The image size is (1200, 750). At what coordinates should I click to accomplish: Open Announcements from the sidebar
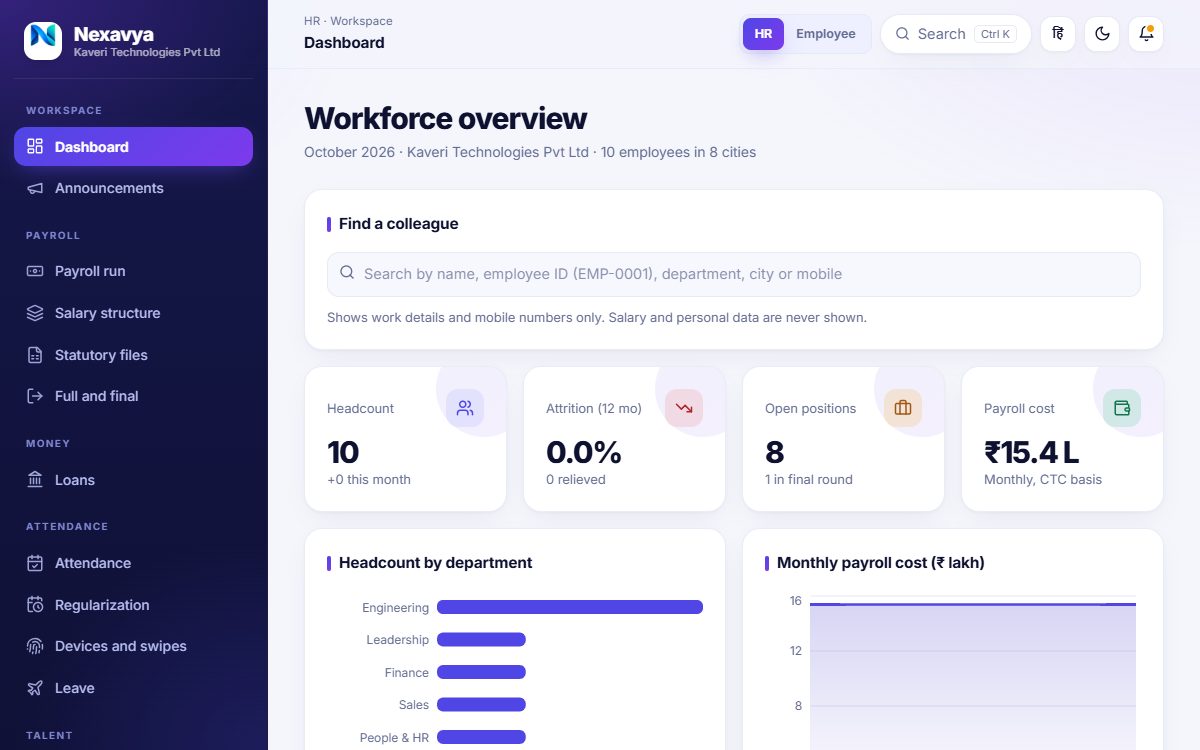tap(133, 188)
